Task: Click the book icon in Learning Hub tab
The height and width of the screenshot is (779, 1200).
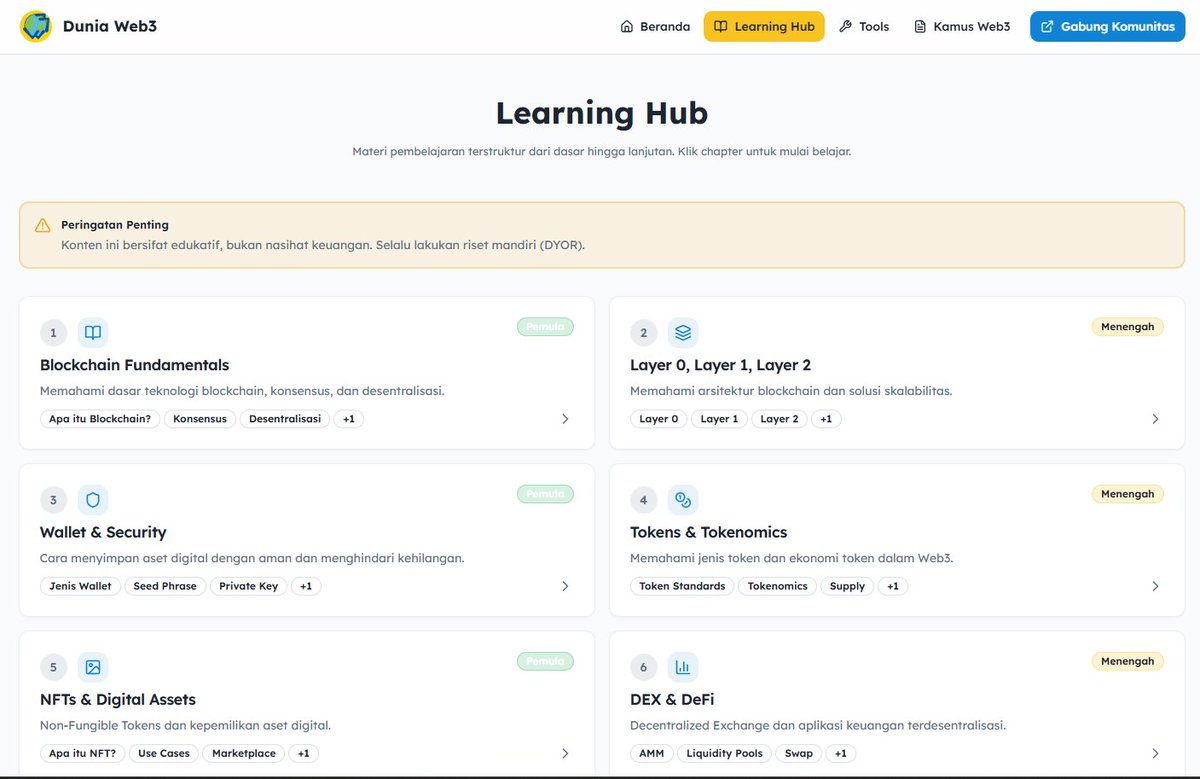Action: (721, 26)
